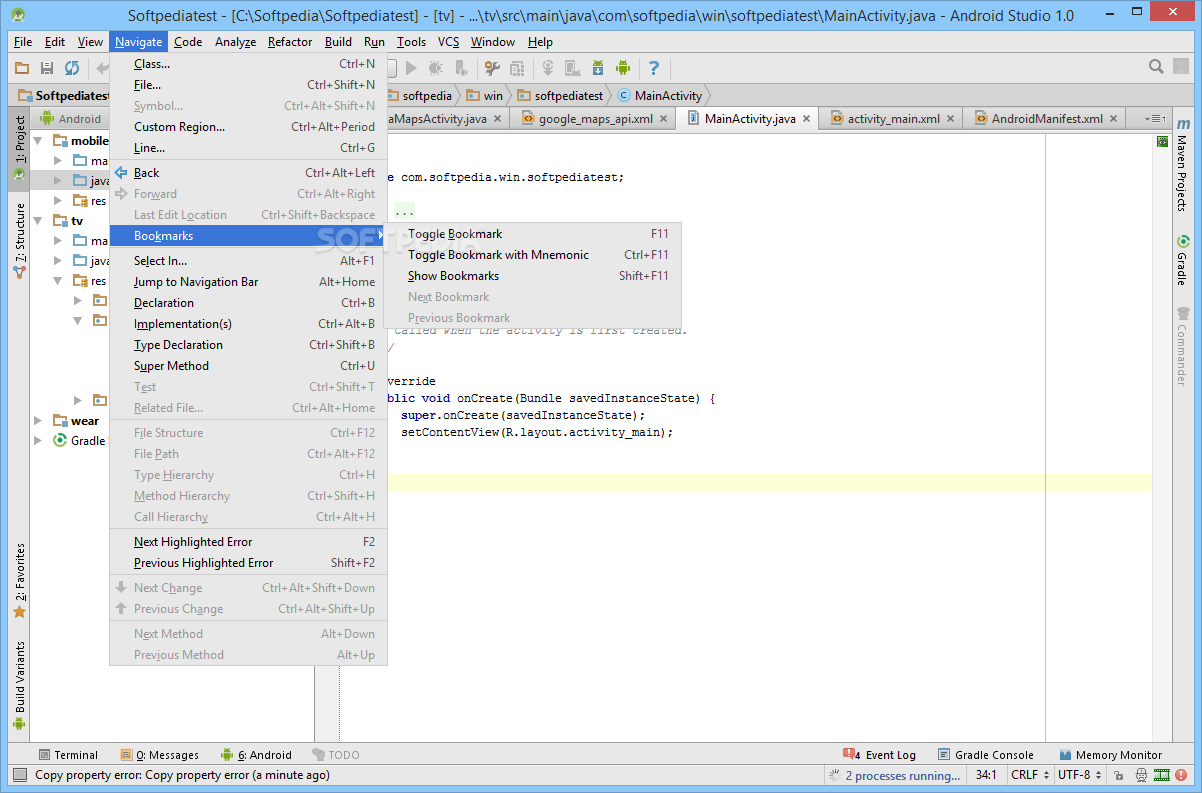1202x793 pixels.
Task: Click the green memory indicator status icon
Action: click(x=1162, y=775)
